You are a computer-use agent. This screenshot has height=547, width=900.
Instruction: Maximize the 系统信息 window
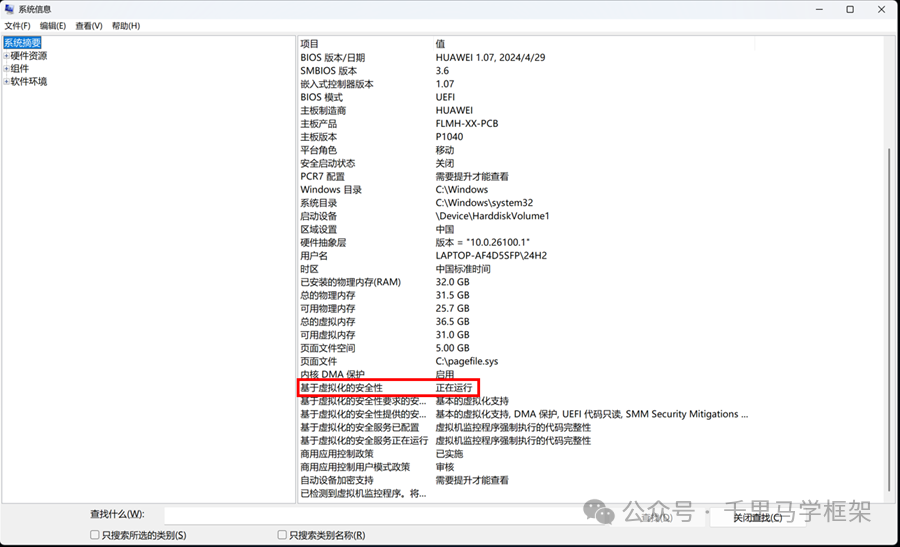tap(850, 9)
